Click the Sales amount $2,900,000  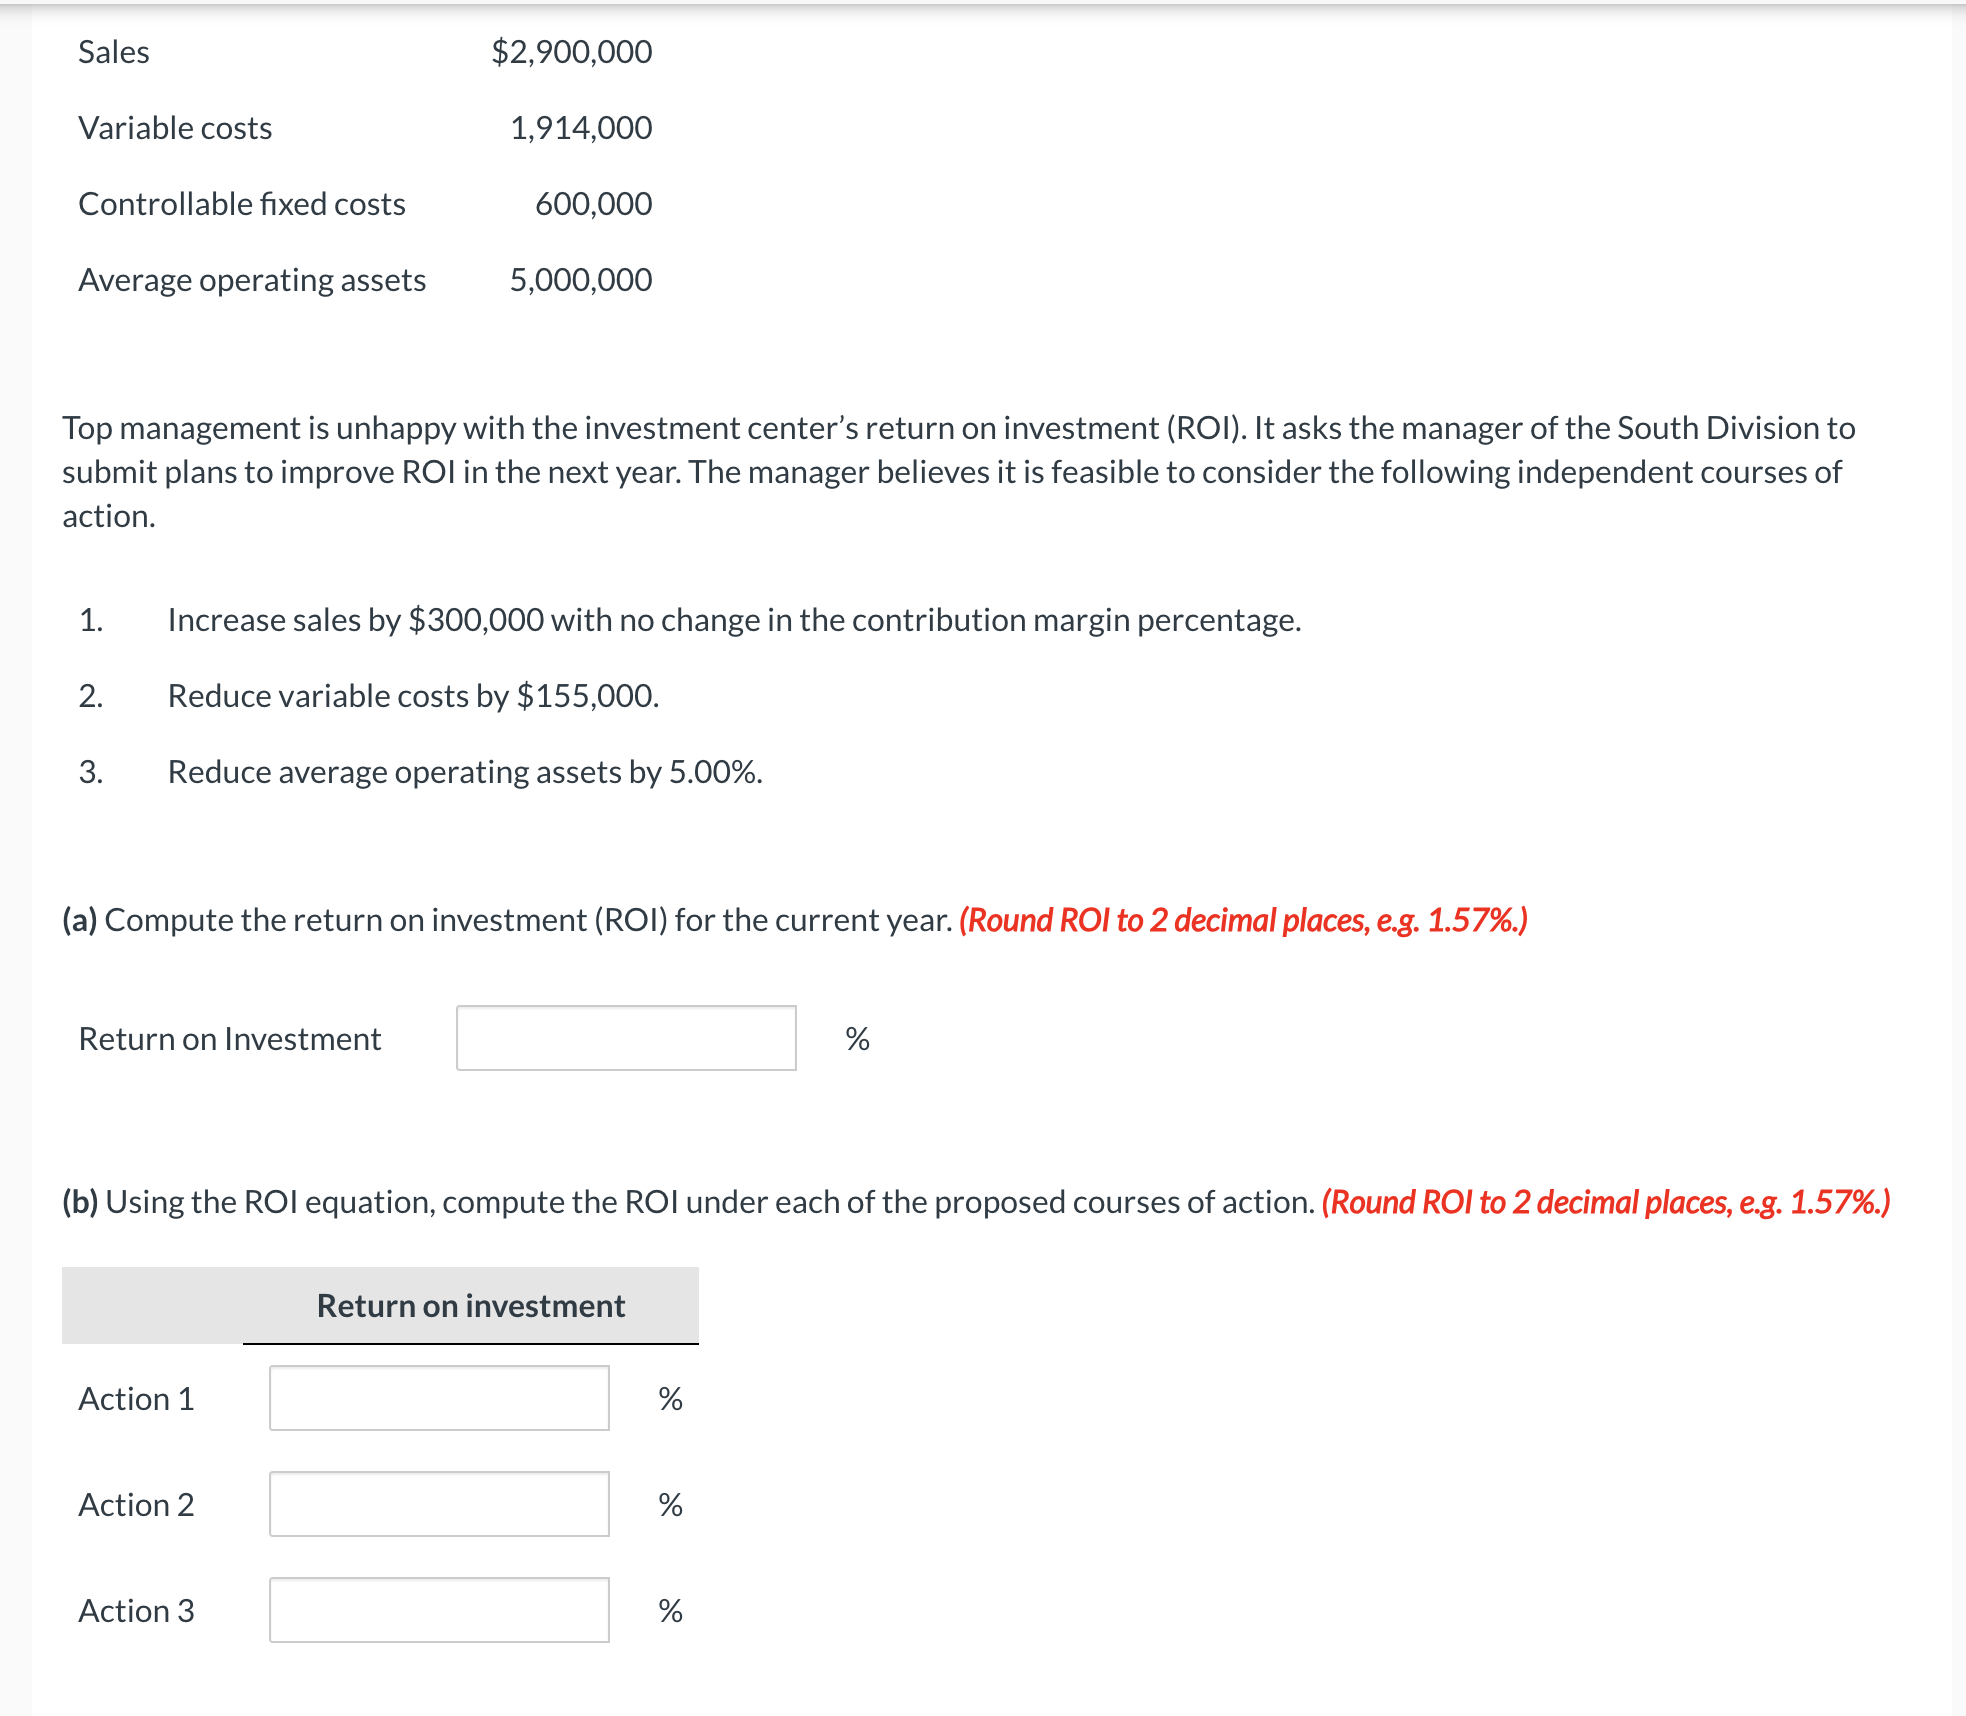(571, 52)
